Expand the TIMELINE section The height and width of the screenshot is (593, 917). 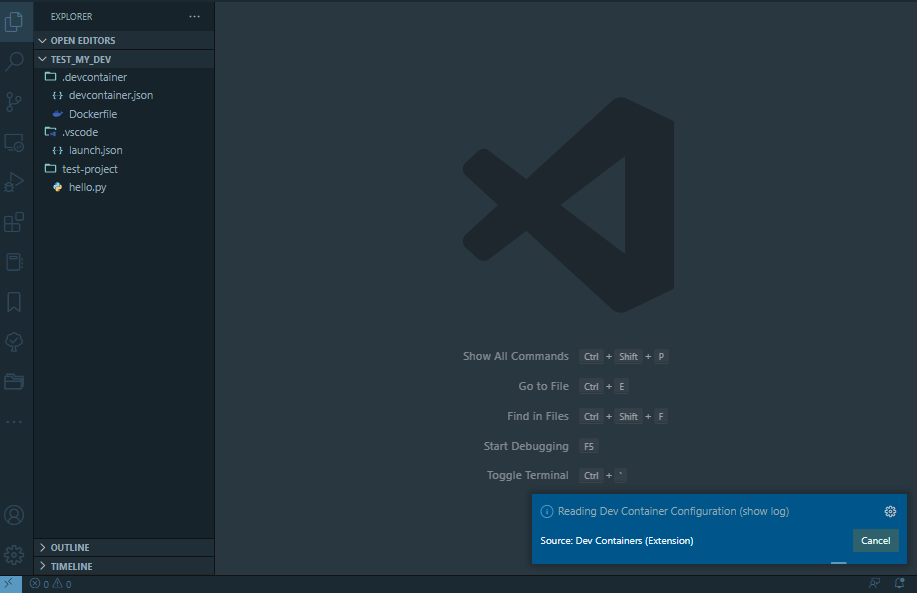tap(124, 566)
